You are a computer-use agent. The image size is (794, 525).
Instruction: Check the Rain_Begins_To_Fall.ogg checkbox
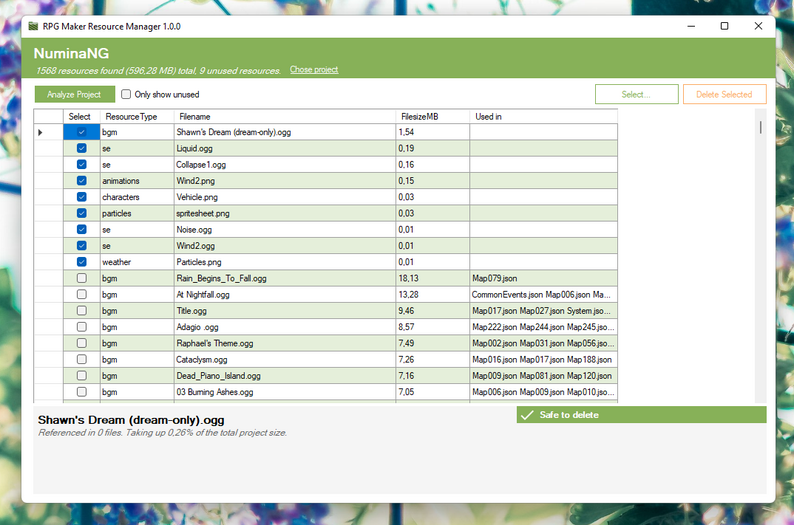point(82,278)
